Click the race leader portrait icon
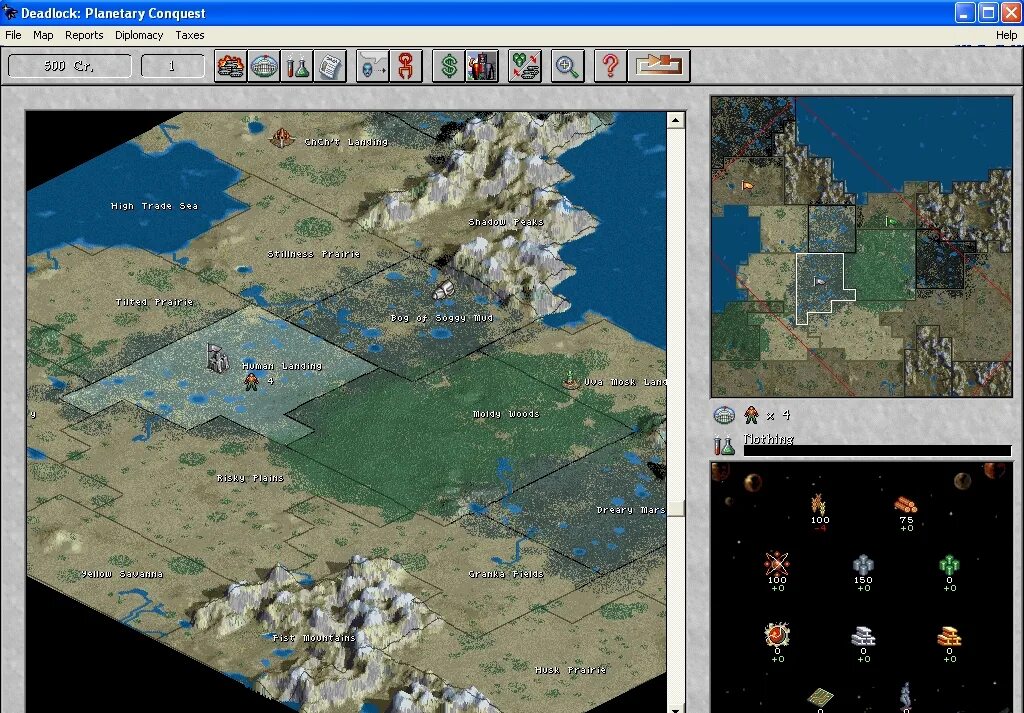Image resolution: width=1024 pixels, height=713 pixels. point(482,66)
